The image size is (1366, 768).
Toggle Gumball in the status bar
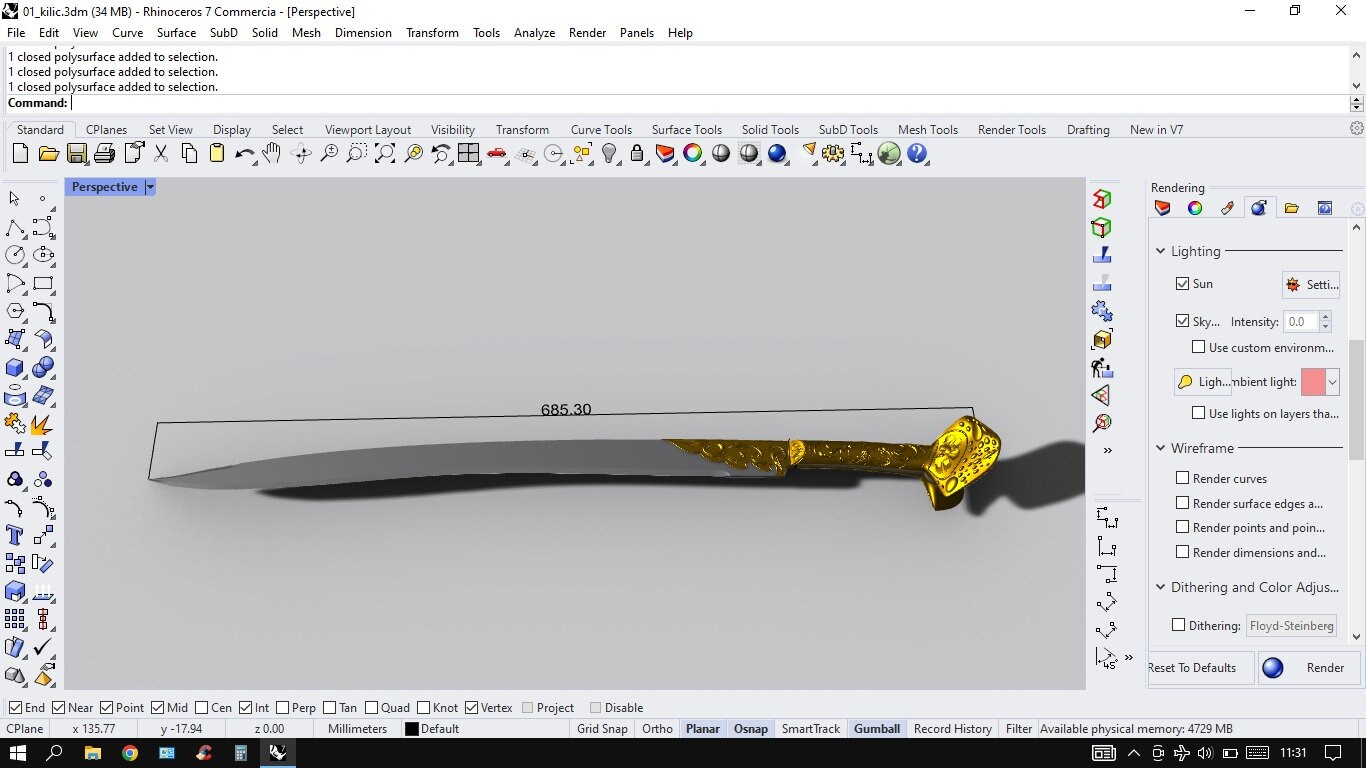tap(876, 728)
